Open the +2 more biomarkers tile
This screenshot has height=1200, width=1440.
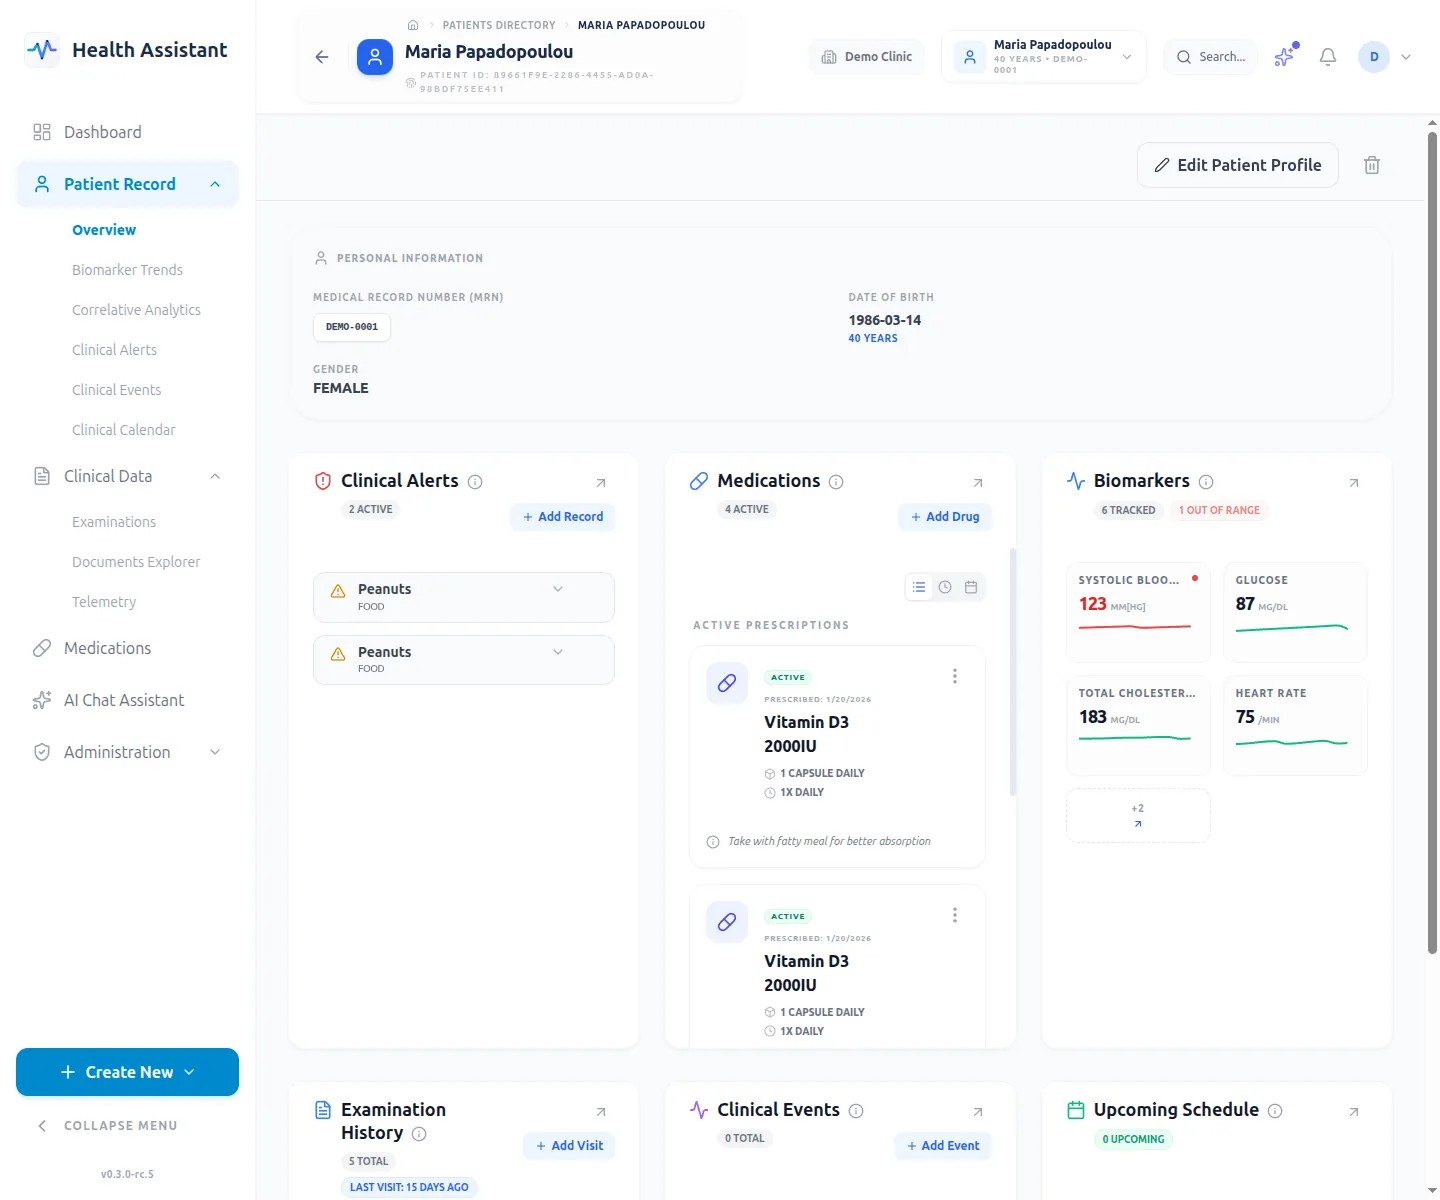coord(1138,815)
